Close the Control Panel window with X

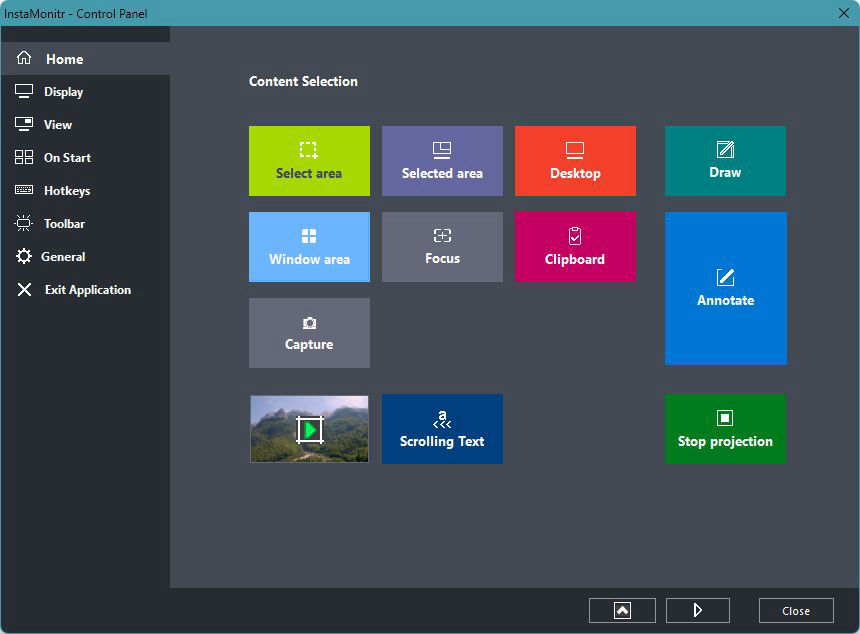pyautogui.click(x=844, y=13)
